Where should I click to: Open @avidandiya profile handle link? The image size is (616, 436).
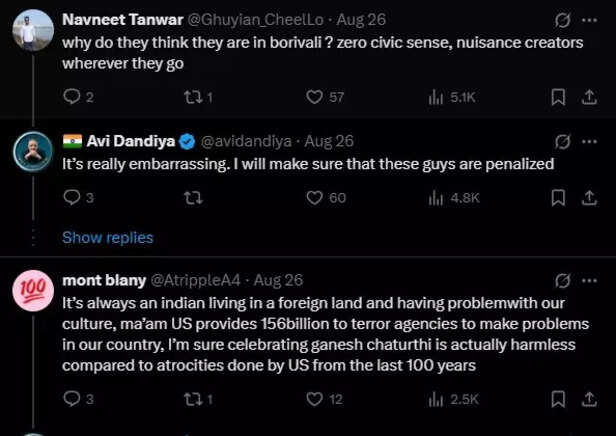(x=250, y=141)
